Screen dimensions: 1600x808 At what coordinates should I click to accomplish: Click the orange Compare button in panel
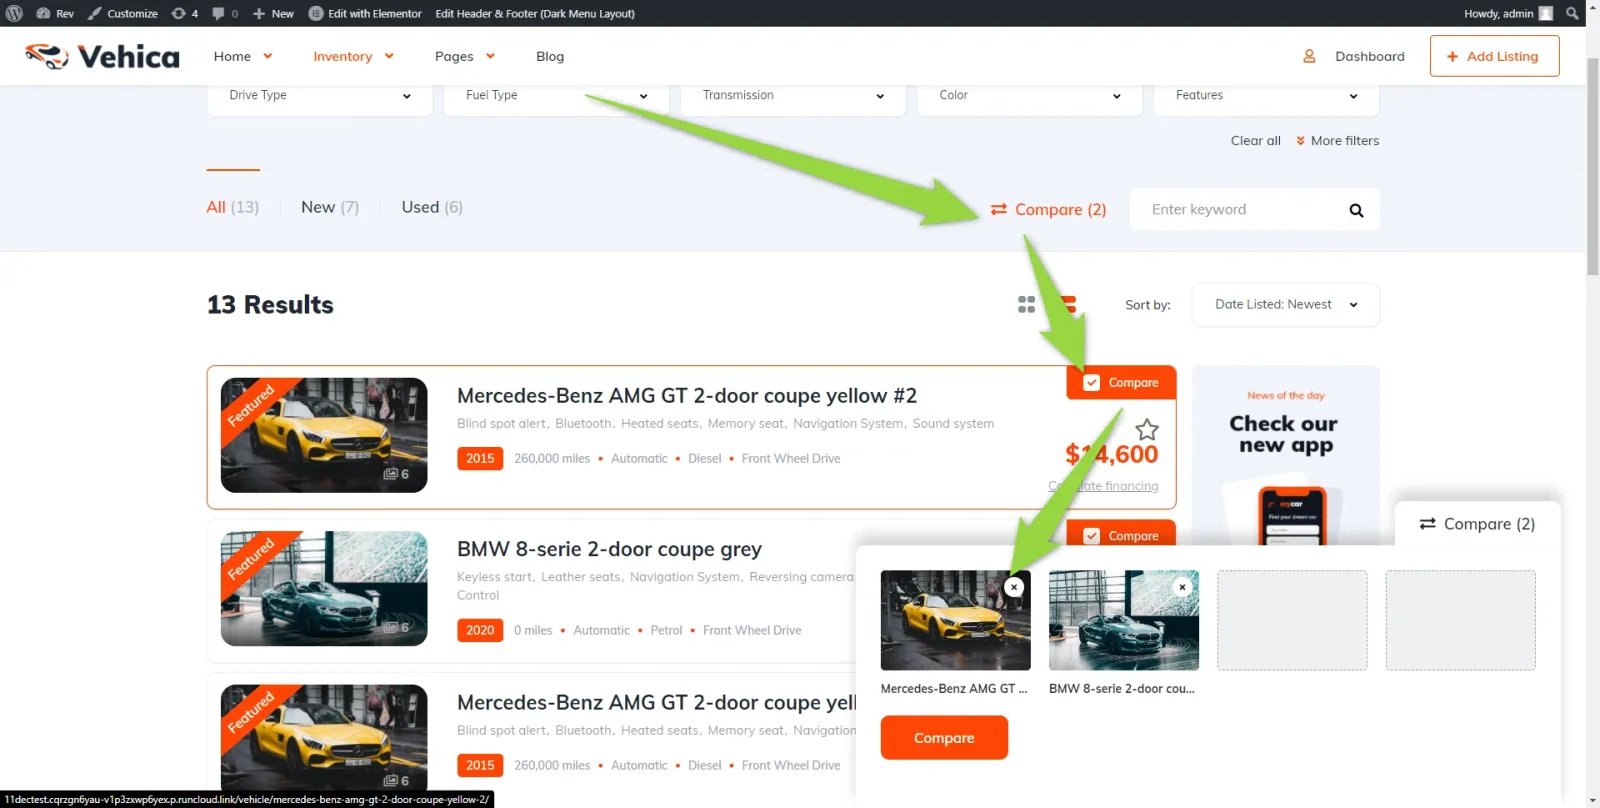click(944, 737)
